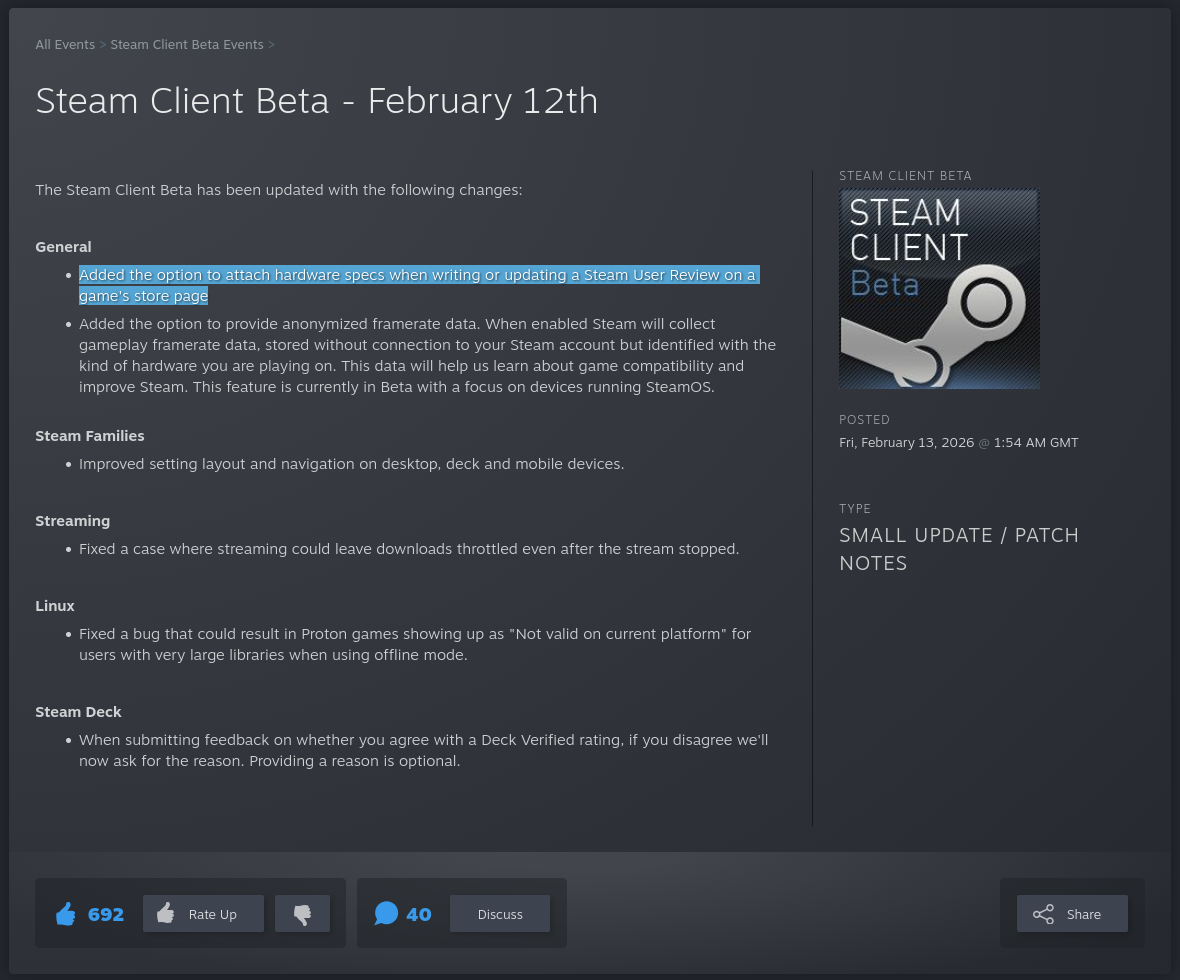
Task: Click the Deck Verified rating feedback bullet
Action: 424,750
